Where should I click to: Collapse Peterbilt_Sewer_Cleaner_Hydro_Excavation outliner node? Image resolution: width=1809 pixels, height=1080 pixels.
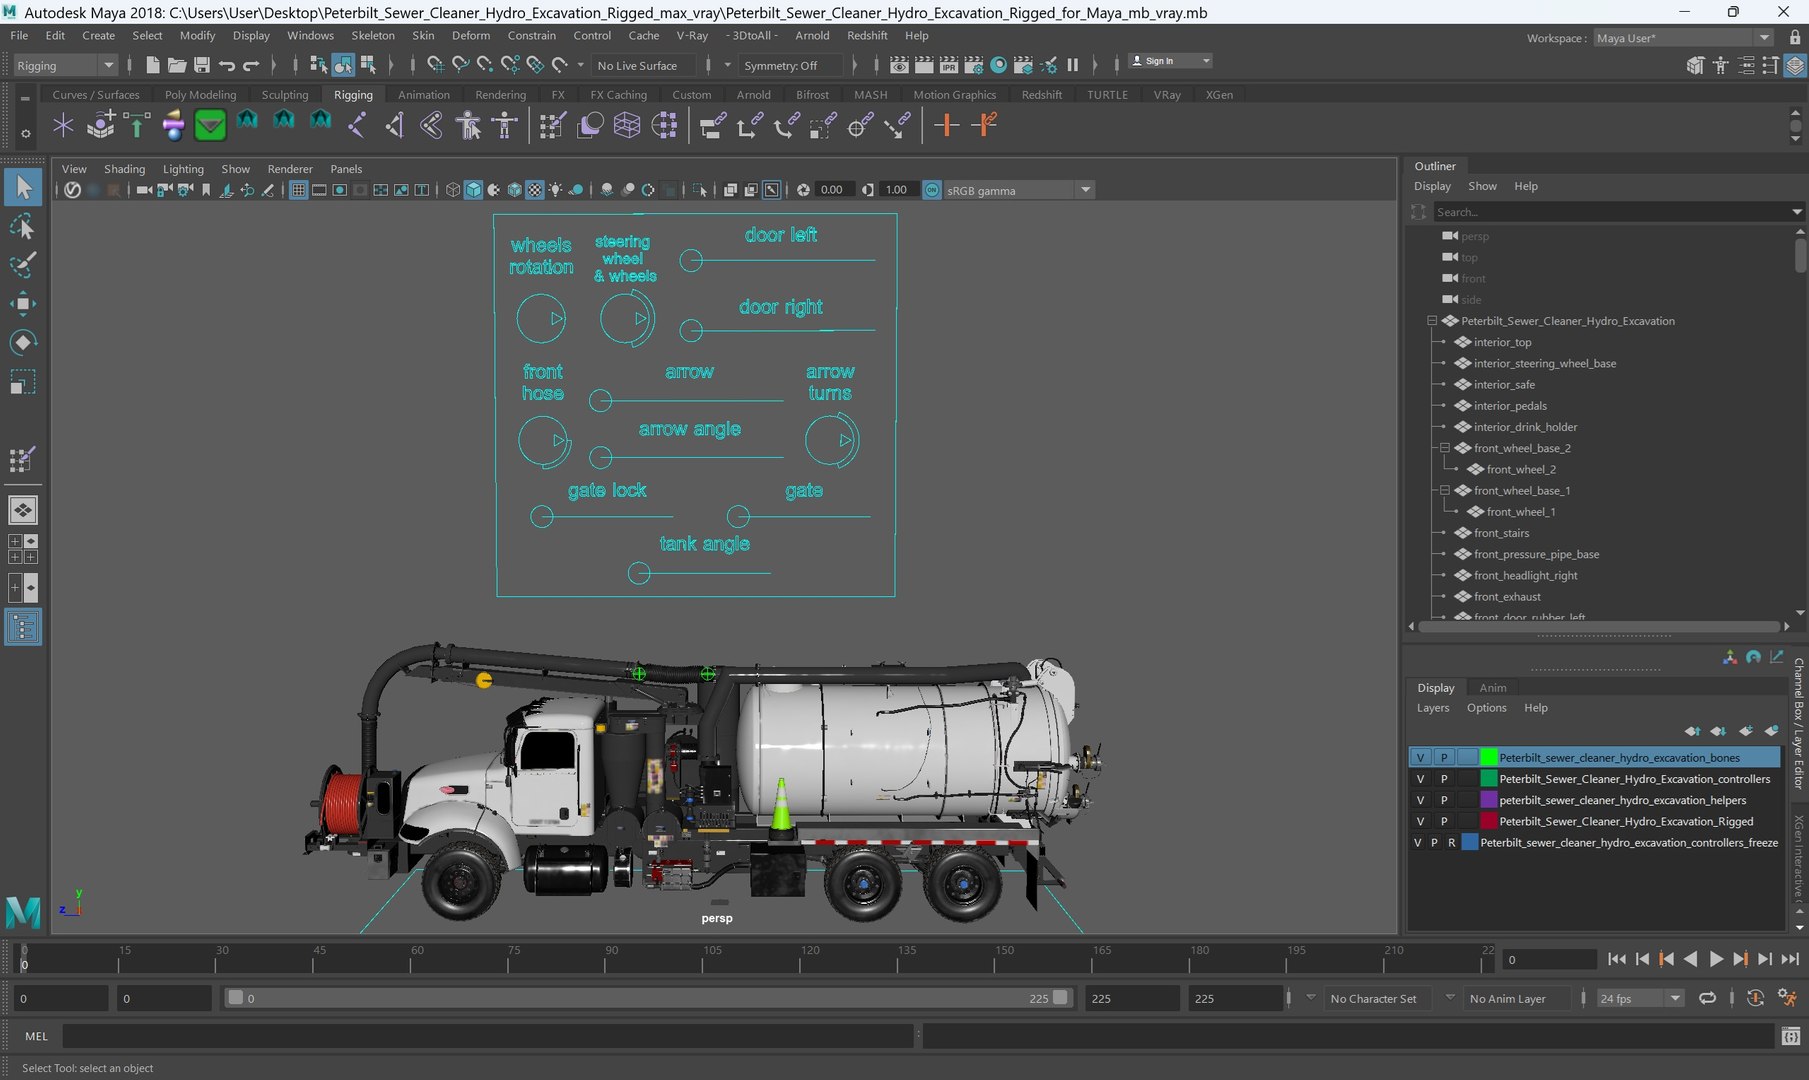1432,321
